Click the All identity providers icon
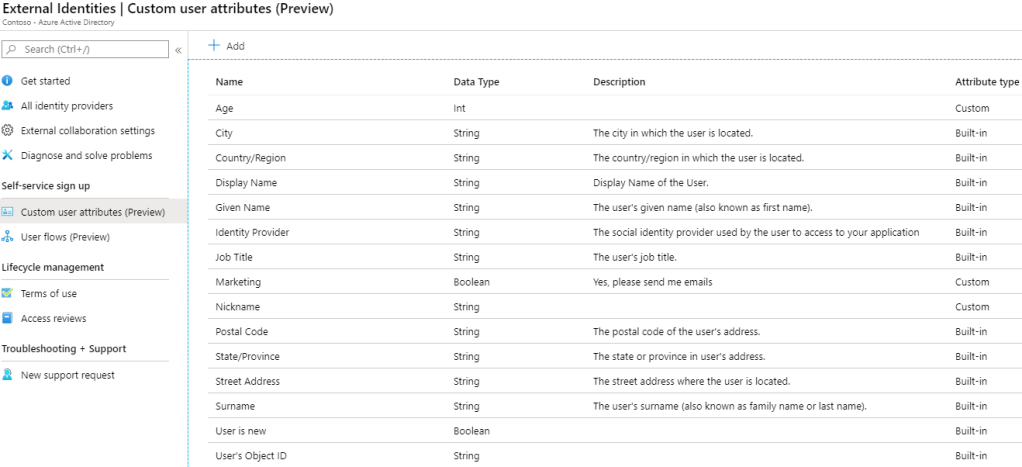Image resolution: width=1022 pixels, height=467 pixels. click(8, 106)
